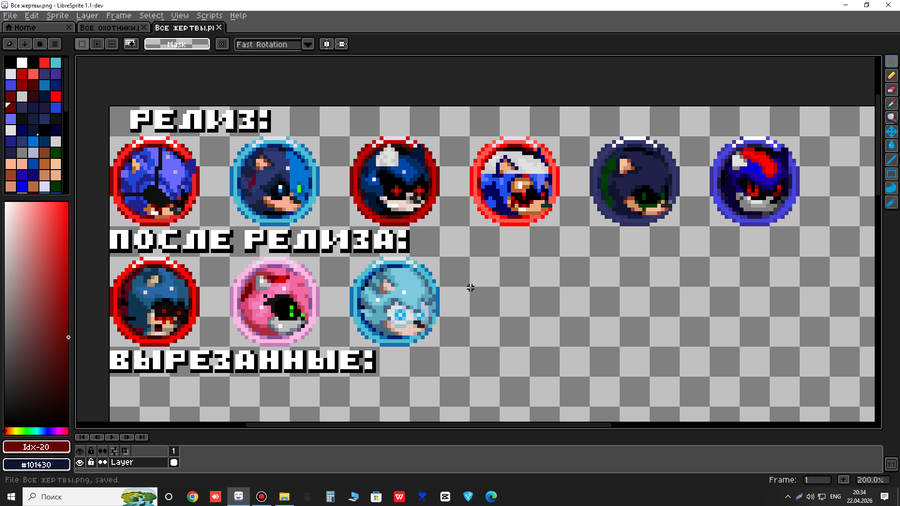The width and height of the screenshot is (900, 506).
Task: Go to first frame button
Action: pos(82,437)
